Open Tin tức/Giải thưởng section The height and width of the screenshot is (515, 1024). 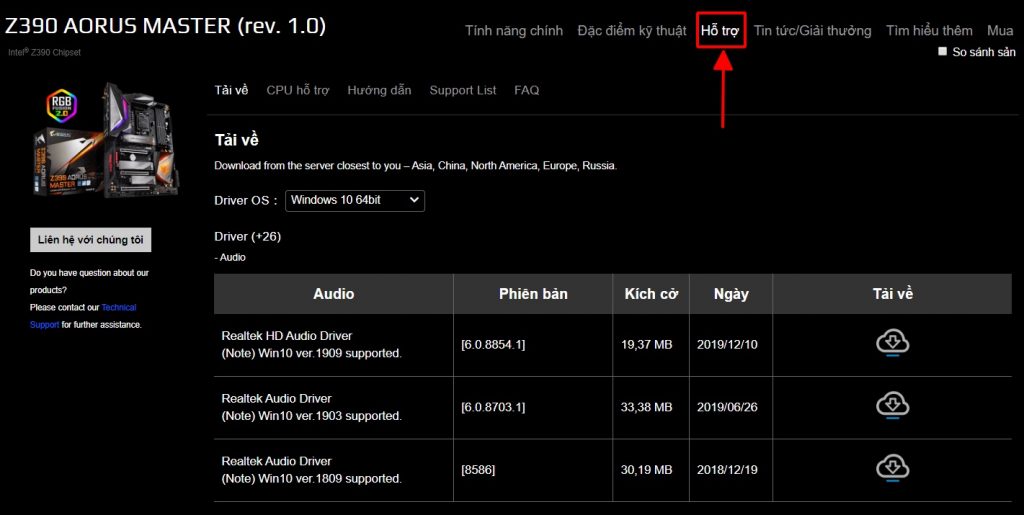pyautogui.click(x=812, y=31)
